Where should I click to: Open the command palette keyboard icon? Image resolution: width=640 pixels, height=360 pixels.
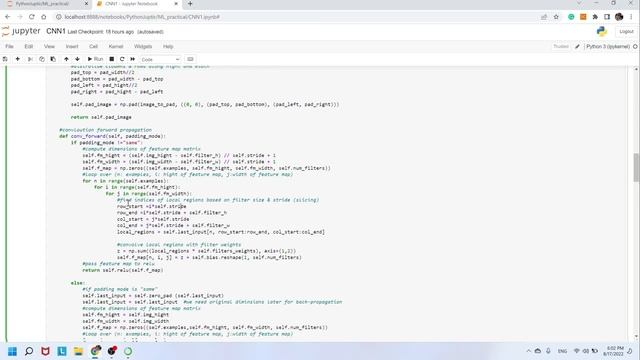point(190,59)
